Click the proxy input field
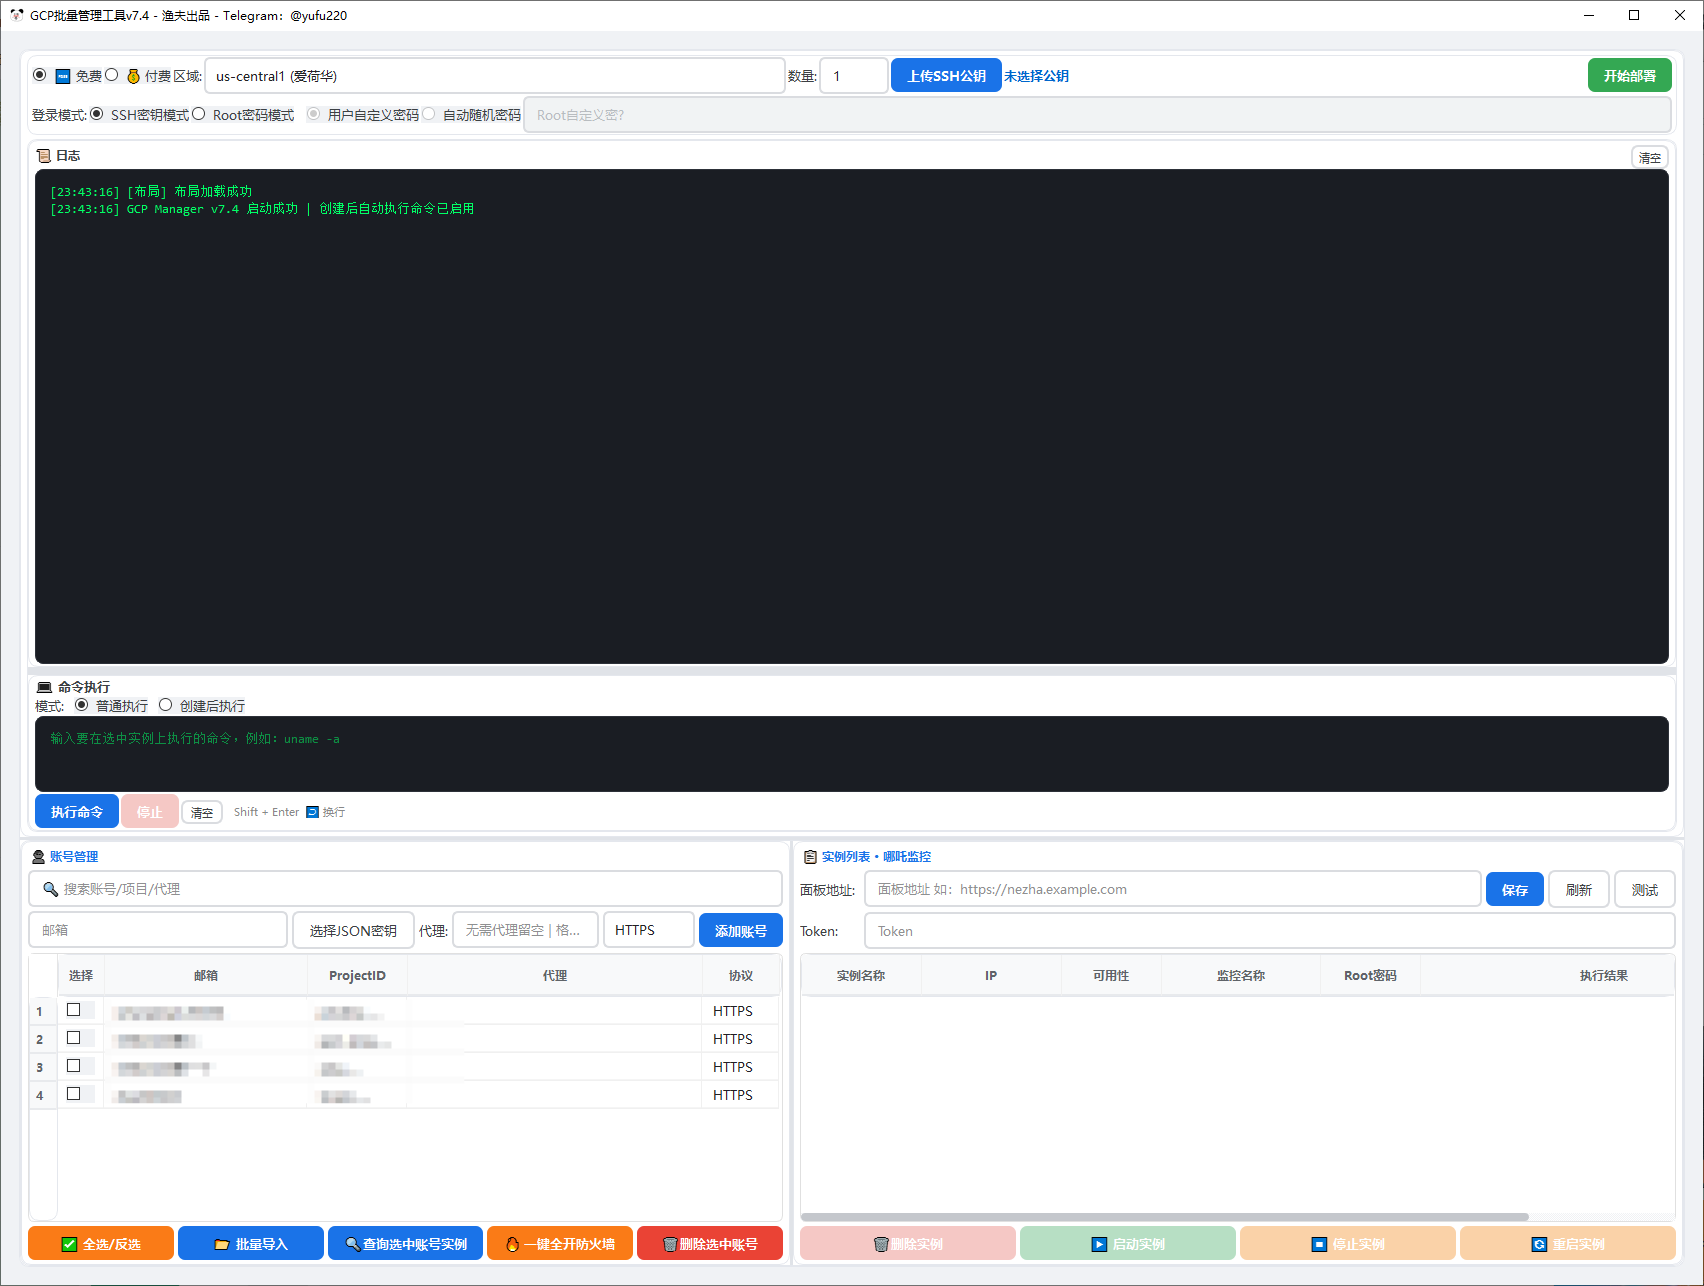Image resolution: width=1704 pixels, height=1286 pixels. (525, 930)
